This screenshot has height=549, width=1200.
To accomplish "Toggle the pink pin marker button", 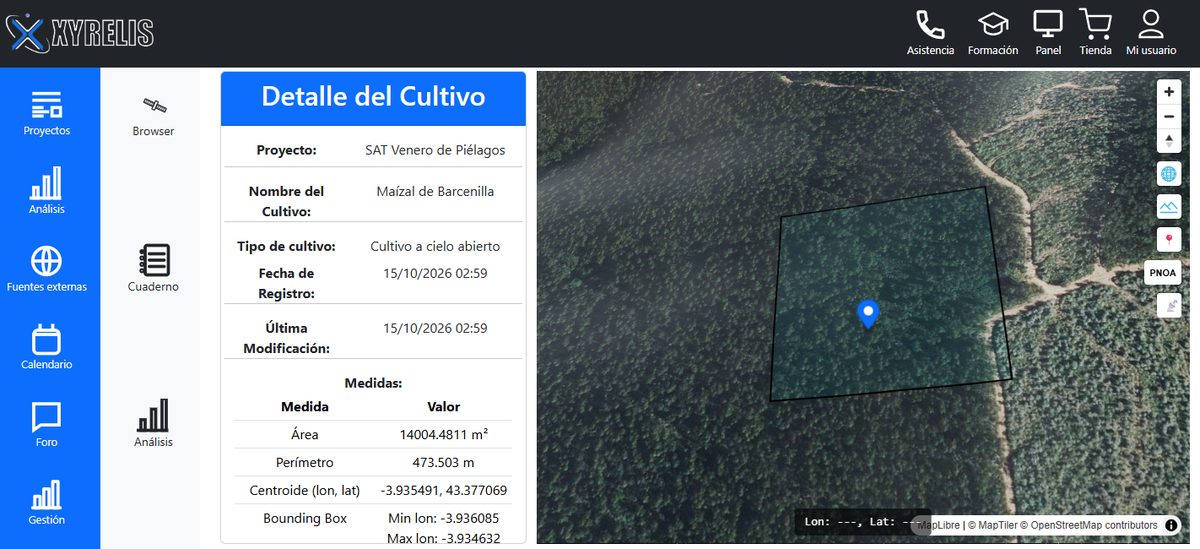I will pos(1169,240).
